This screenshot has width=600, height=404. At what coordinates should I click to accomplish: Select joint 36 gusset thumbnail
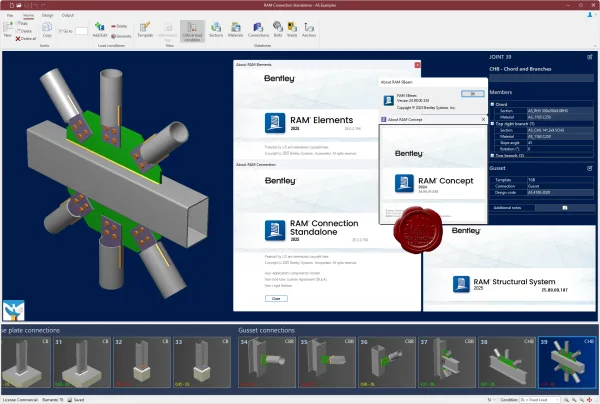387,362
